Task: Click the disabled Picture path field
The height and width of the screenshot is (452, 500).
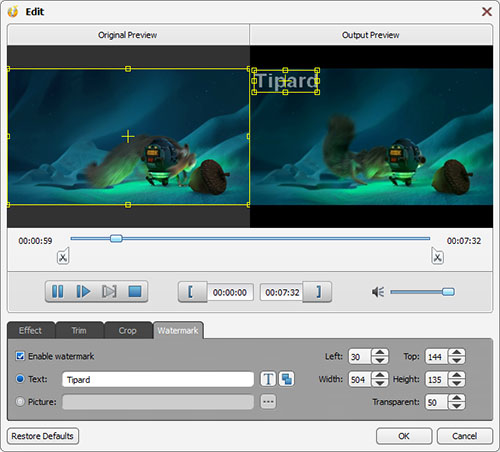Action: [x=158, y=402]
